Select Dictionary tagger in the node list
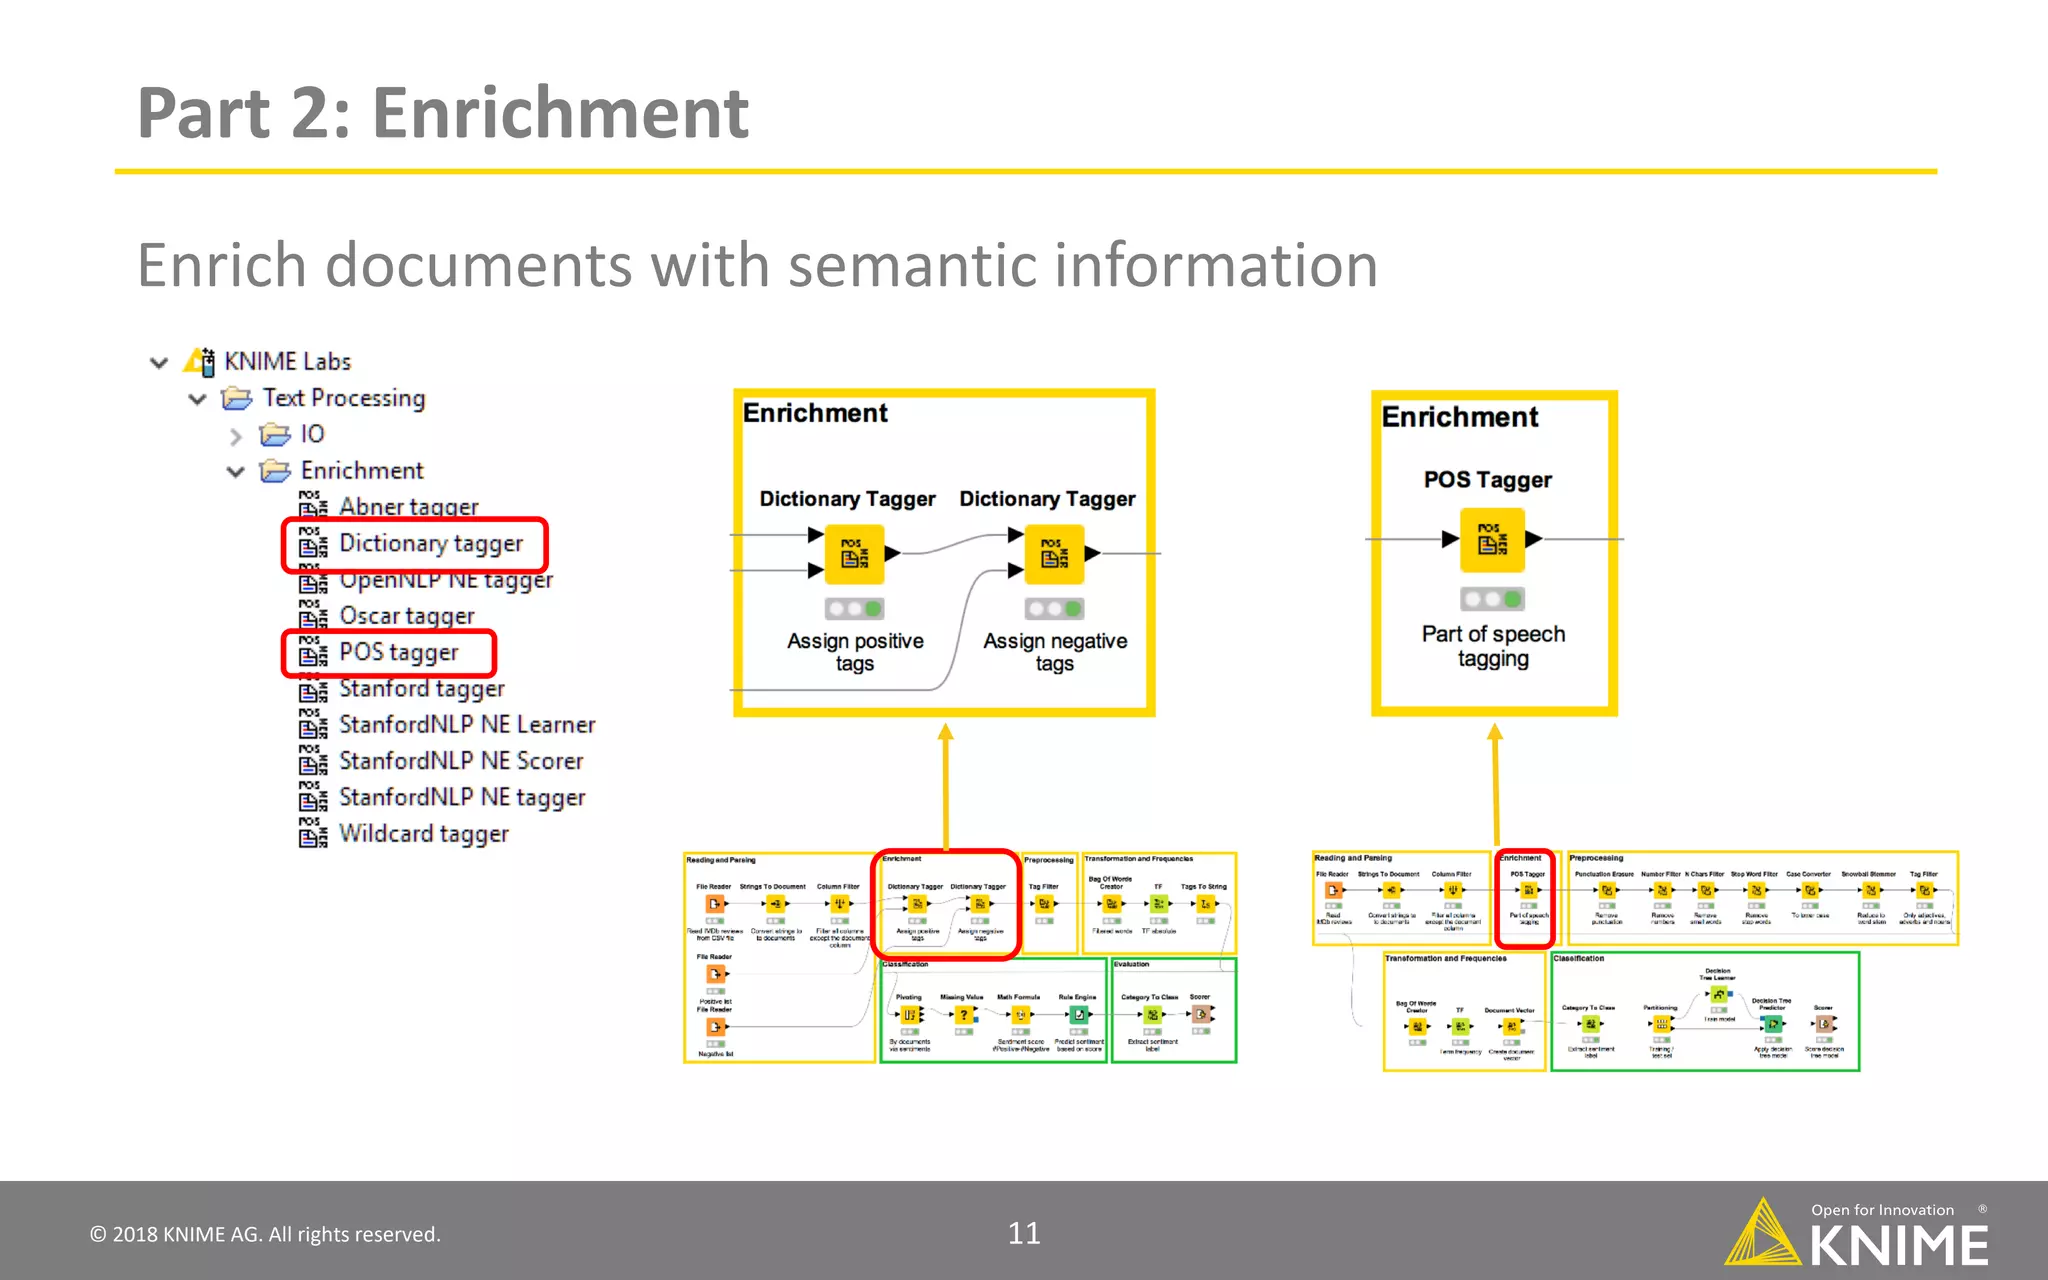The width and height of the screenshot is (2048, 1280). coord(430,543)
